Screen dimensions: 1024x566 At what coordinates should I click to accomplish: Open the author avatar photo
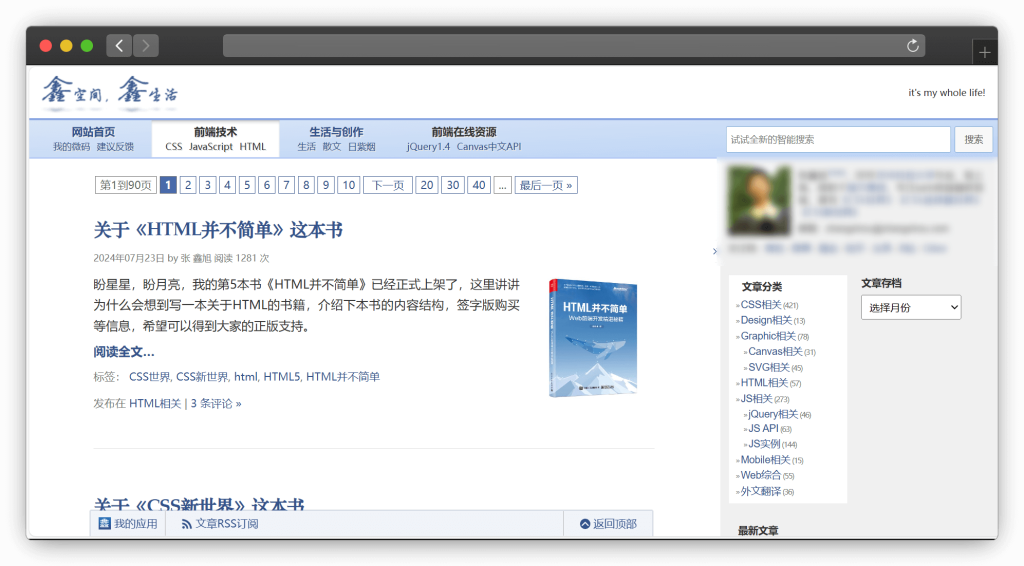[x=759, y=200]
